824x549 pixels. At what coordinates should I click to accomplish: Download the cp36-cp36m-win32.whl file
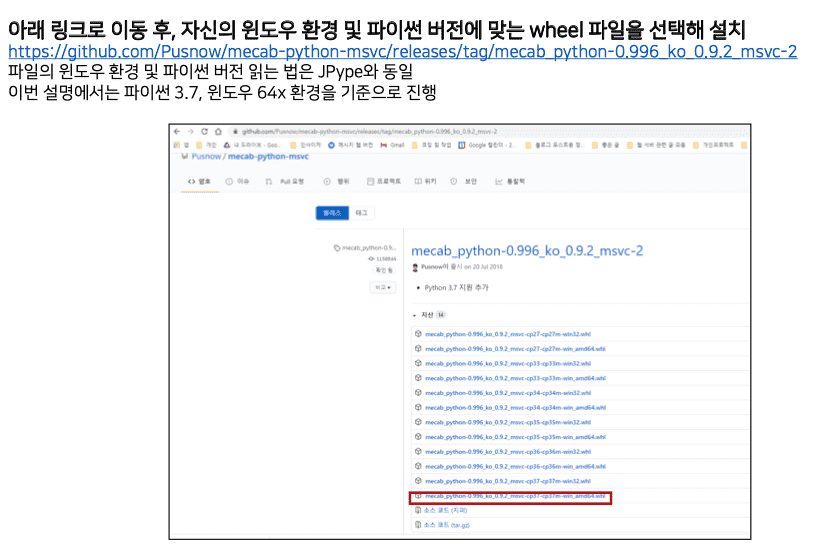click(508, 452)
